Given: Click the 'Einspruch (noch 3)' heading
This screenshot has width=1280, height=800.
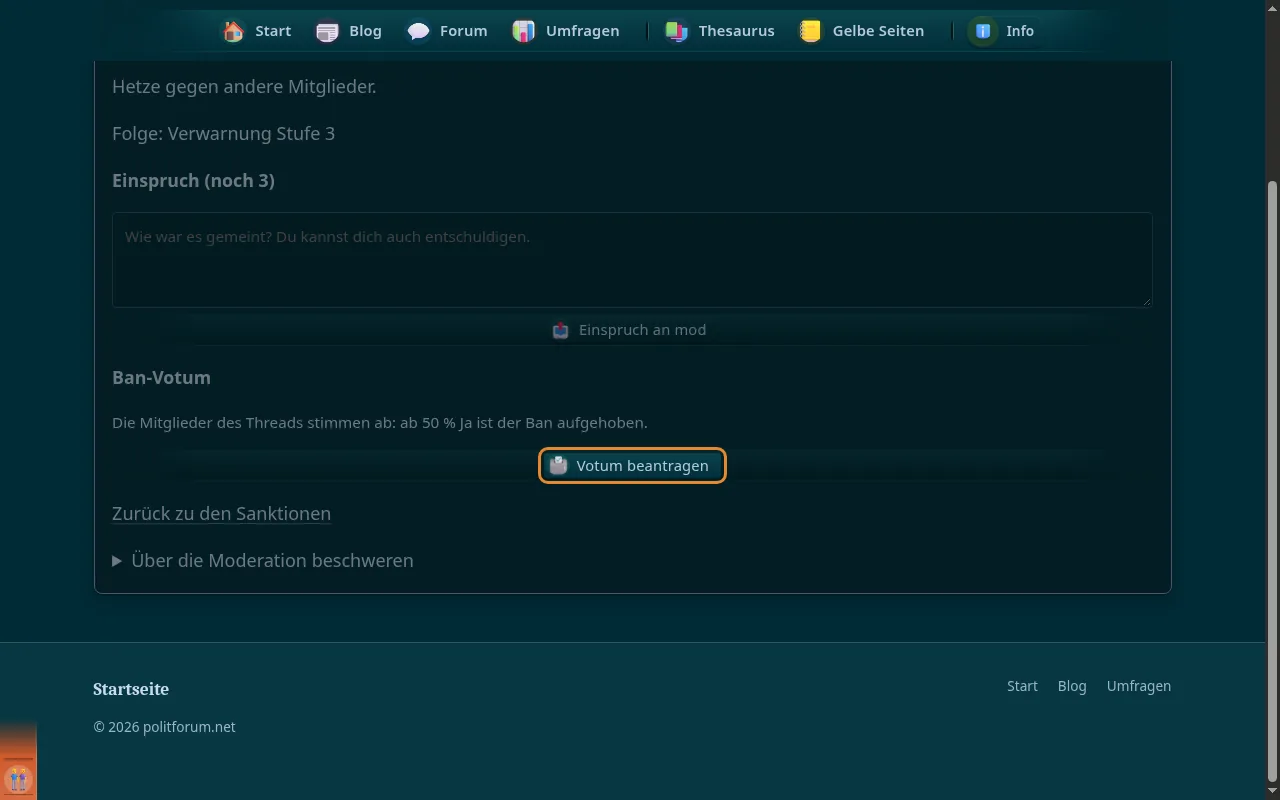Looking at the screenshot, I should (x=193, y=181).
